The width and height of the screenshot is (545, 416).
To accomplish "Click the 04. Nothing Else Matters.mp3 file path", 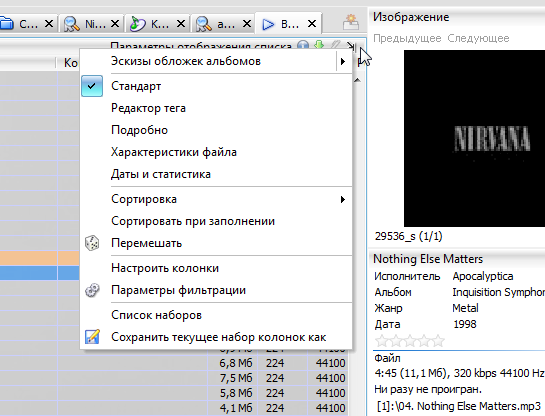I will 459,406.
